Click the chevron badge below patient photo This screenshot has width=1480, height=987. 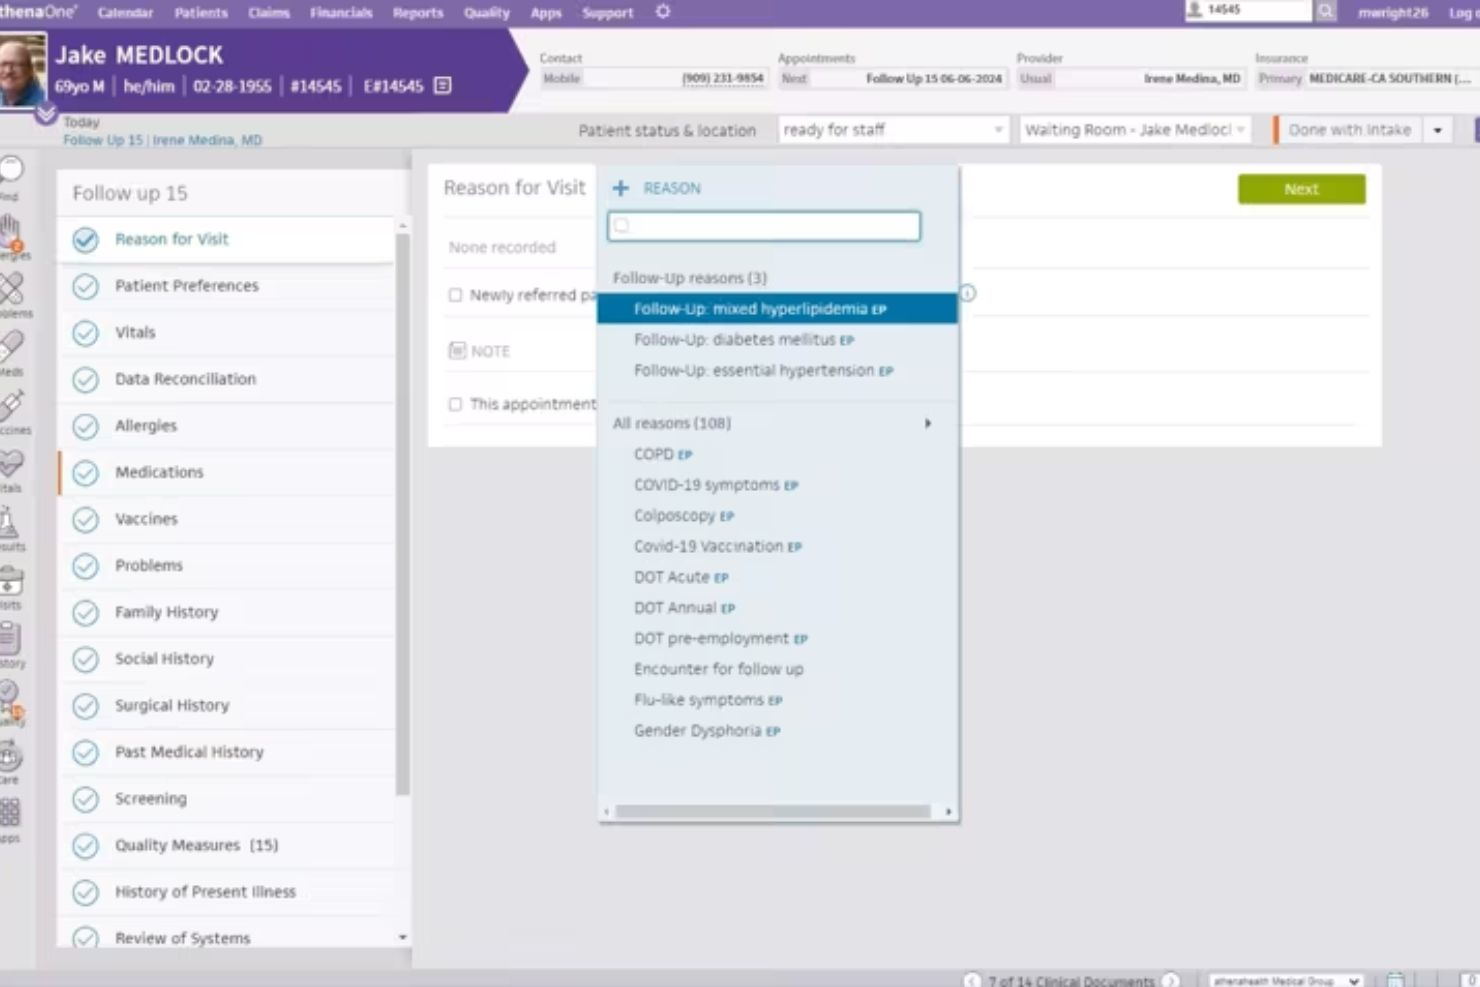click(x=46, y=113)
